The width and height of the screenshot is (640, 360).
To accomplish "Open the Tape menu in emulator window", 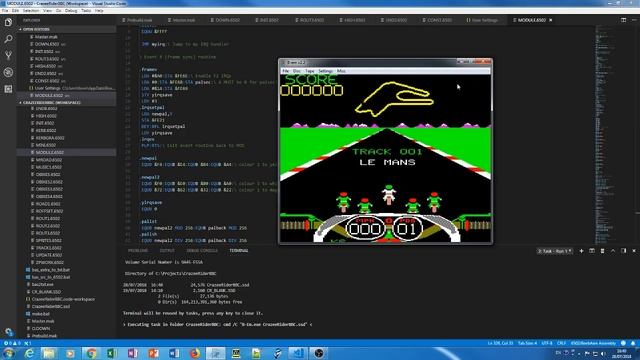I will point(310,71).
